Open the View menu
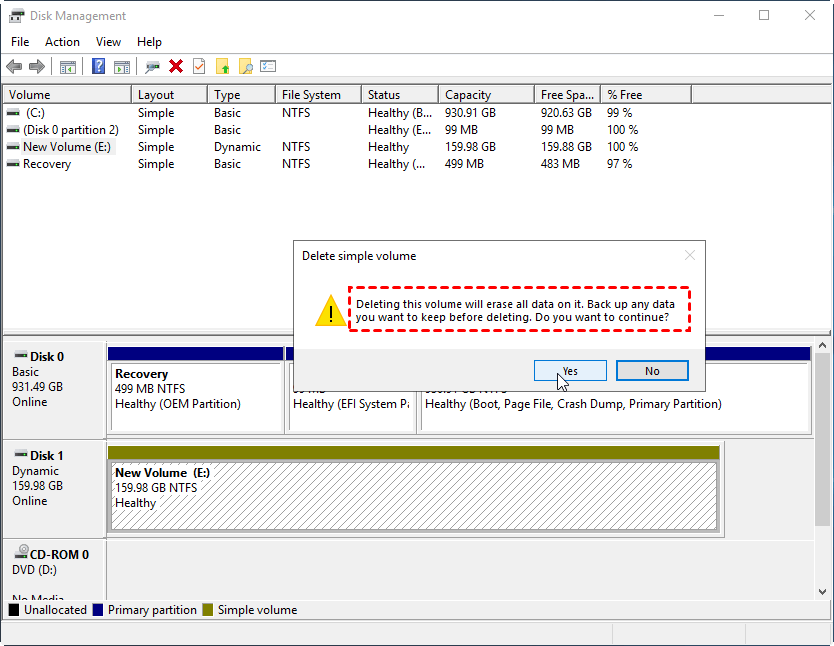834x646 pixels. (x=108, y=42)
